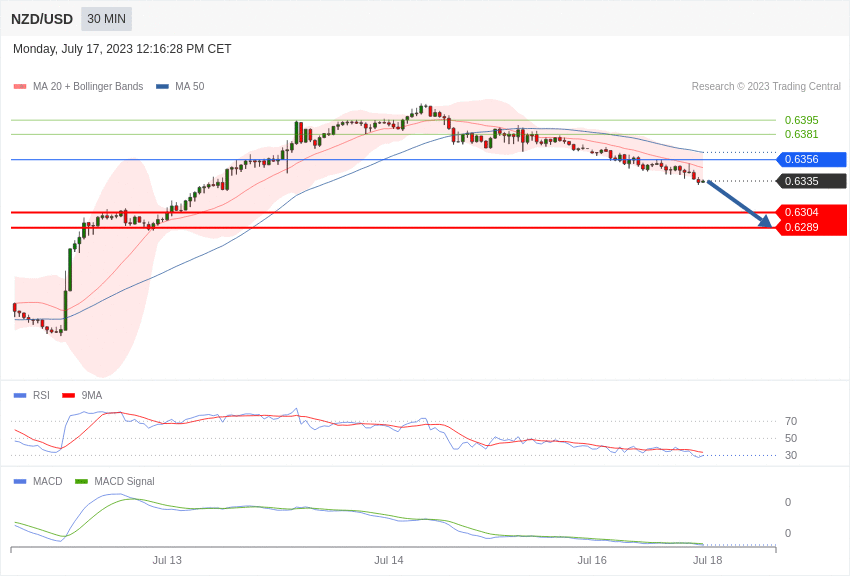The height and width of the screenshot is (576, 850).
Task: Click the red 0.6304 support price tag
Action: 811,212
